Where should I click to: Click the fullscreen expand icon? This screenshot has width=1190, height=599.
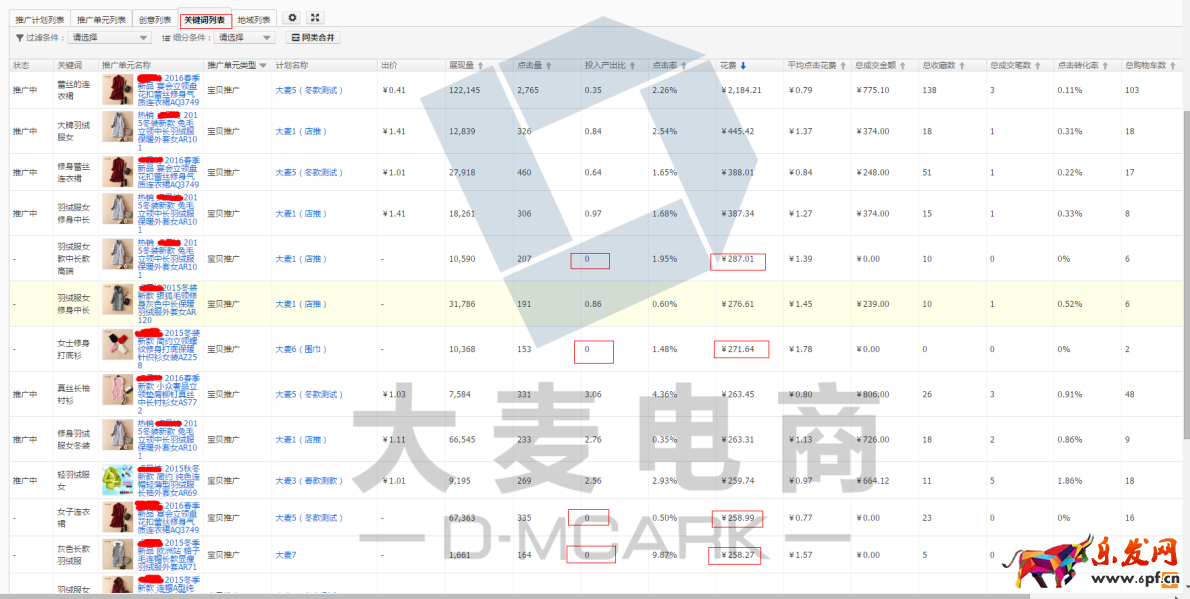click(315, 18)
